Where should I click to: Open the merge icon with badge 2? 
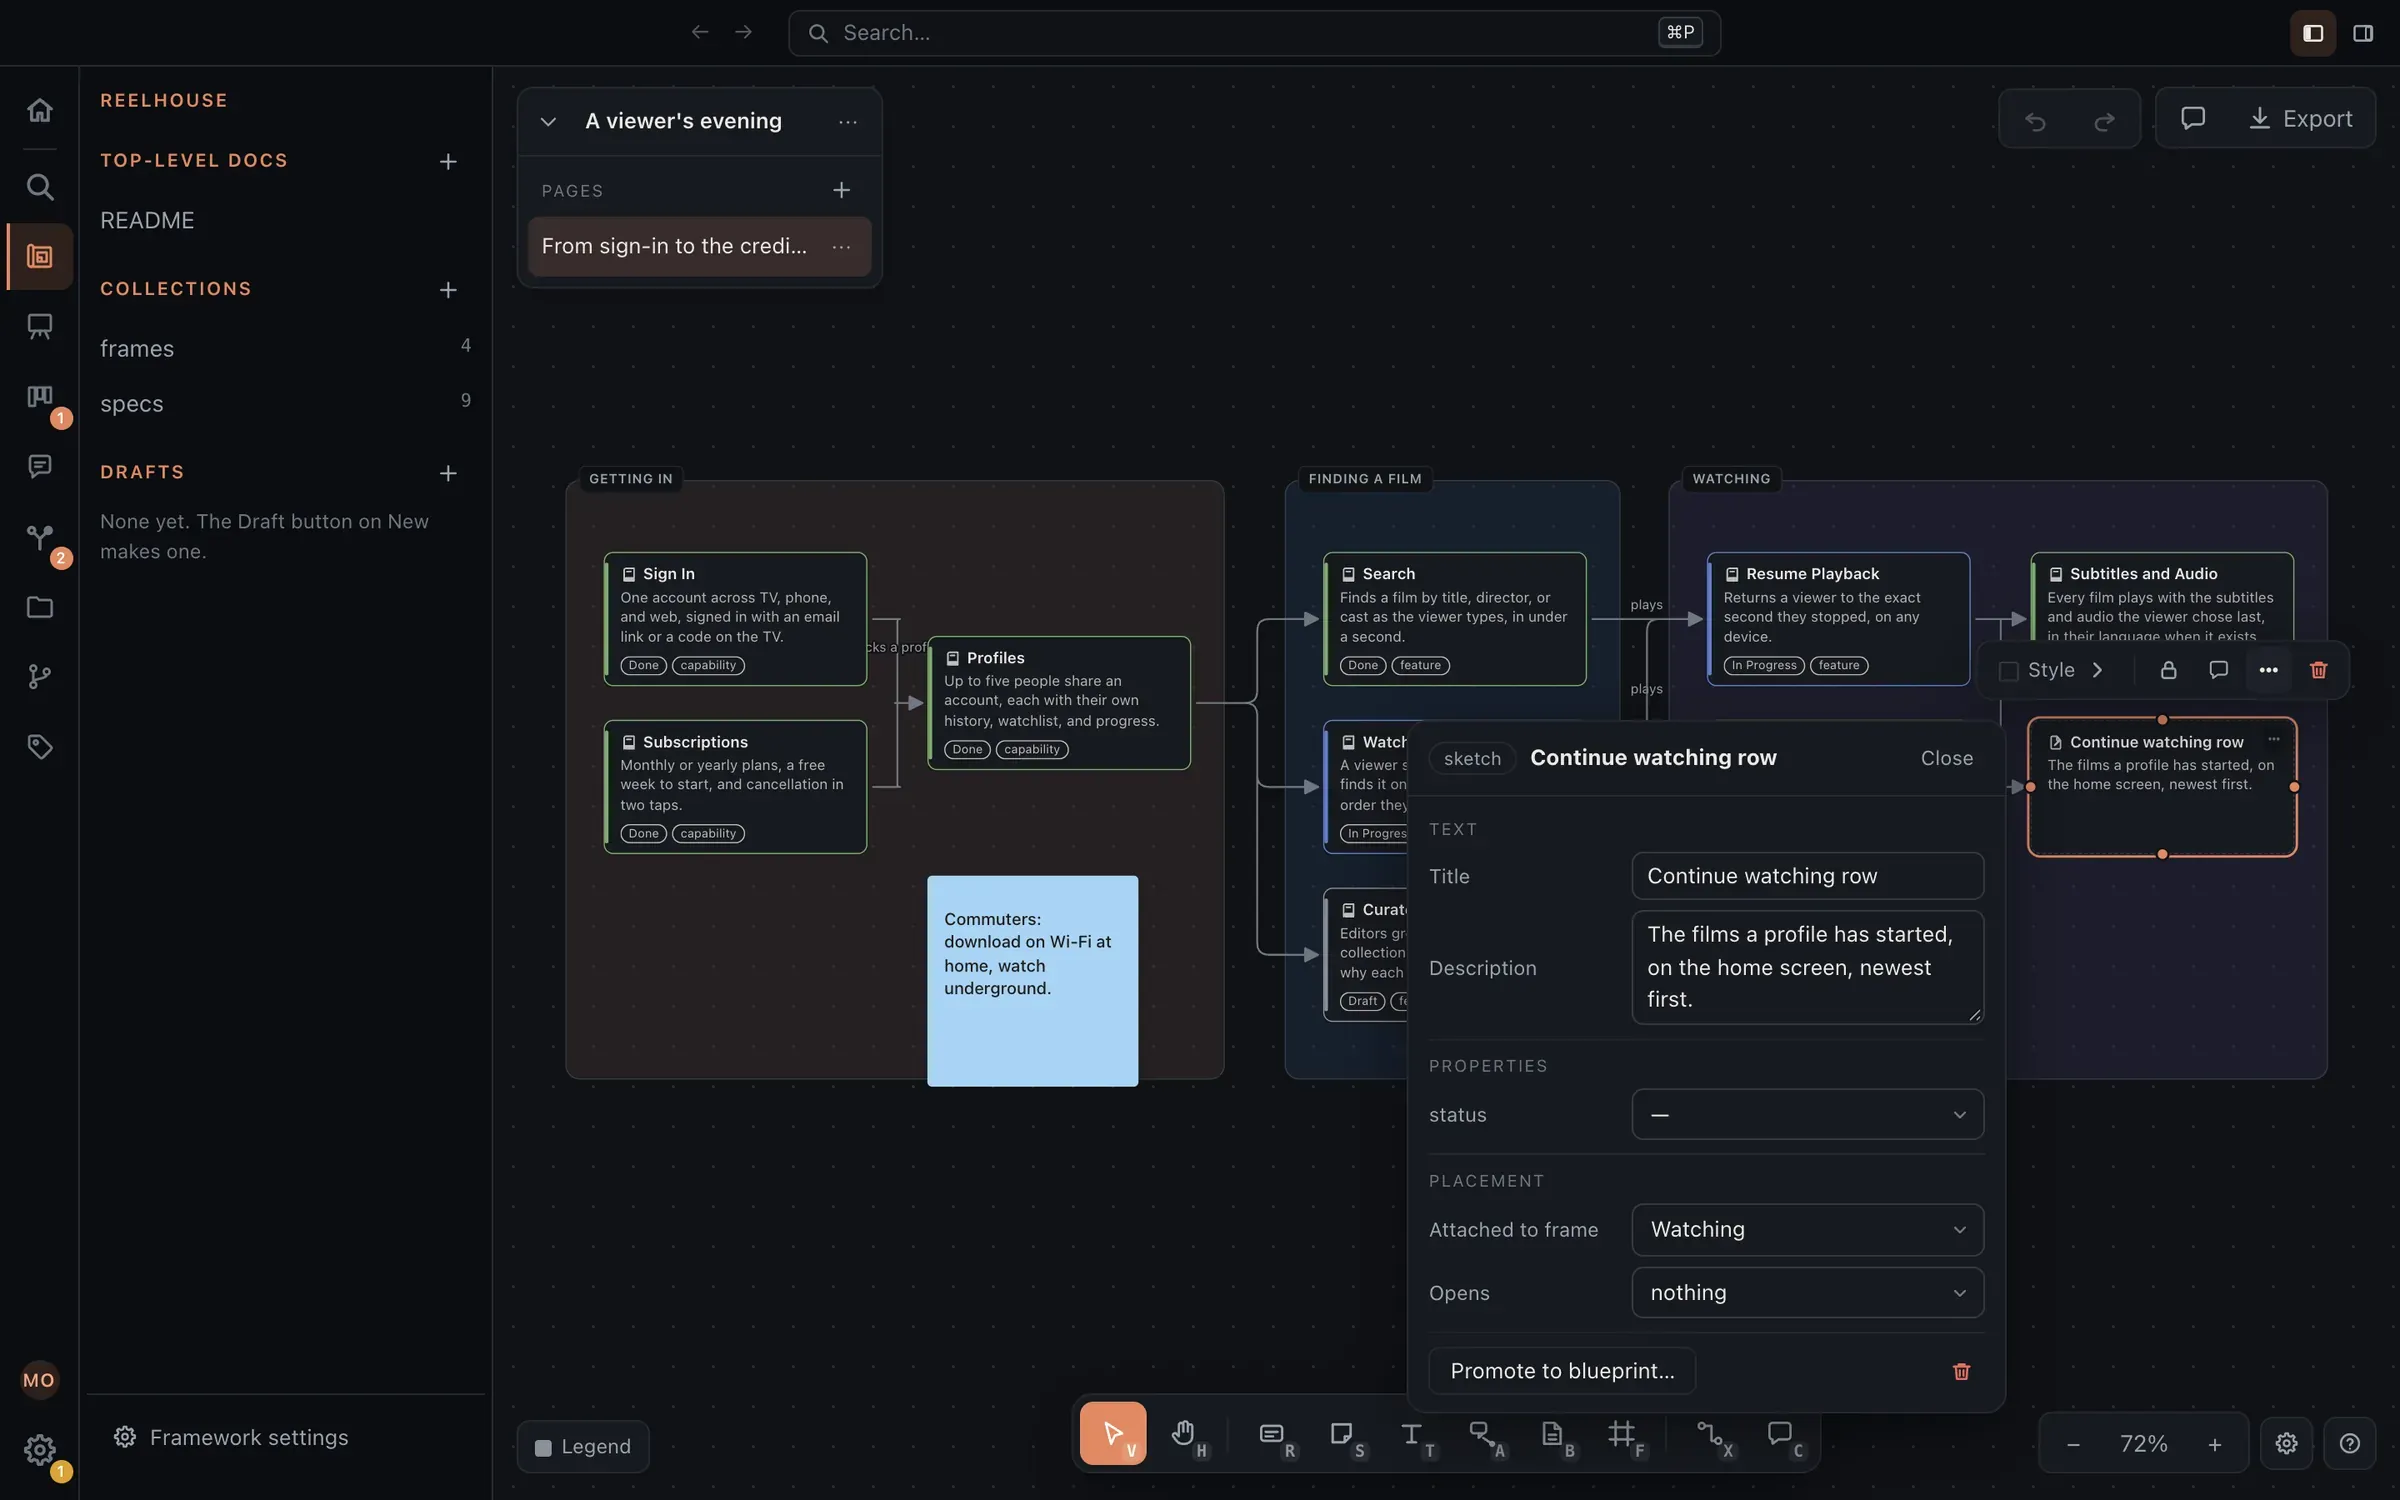click(x=39, y=537)
